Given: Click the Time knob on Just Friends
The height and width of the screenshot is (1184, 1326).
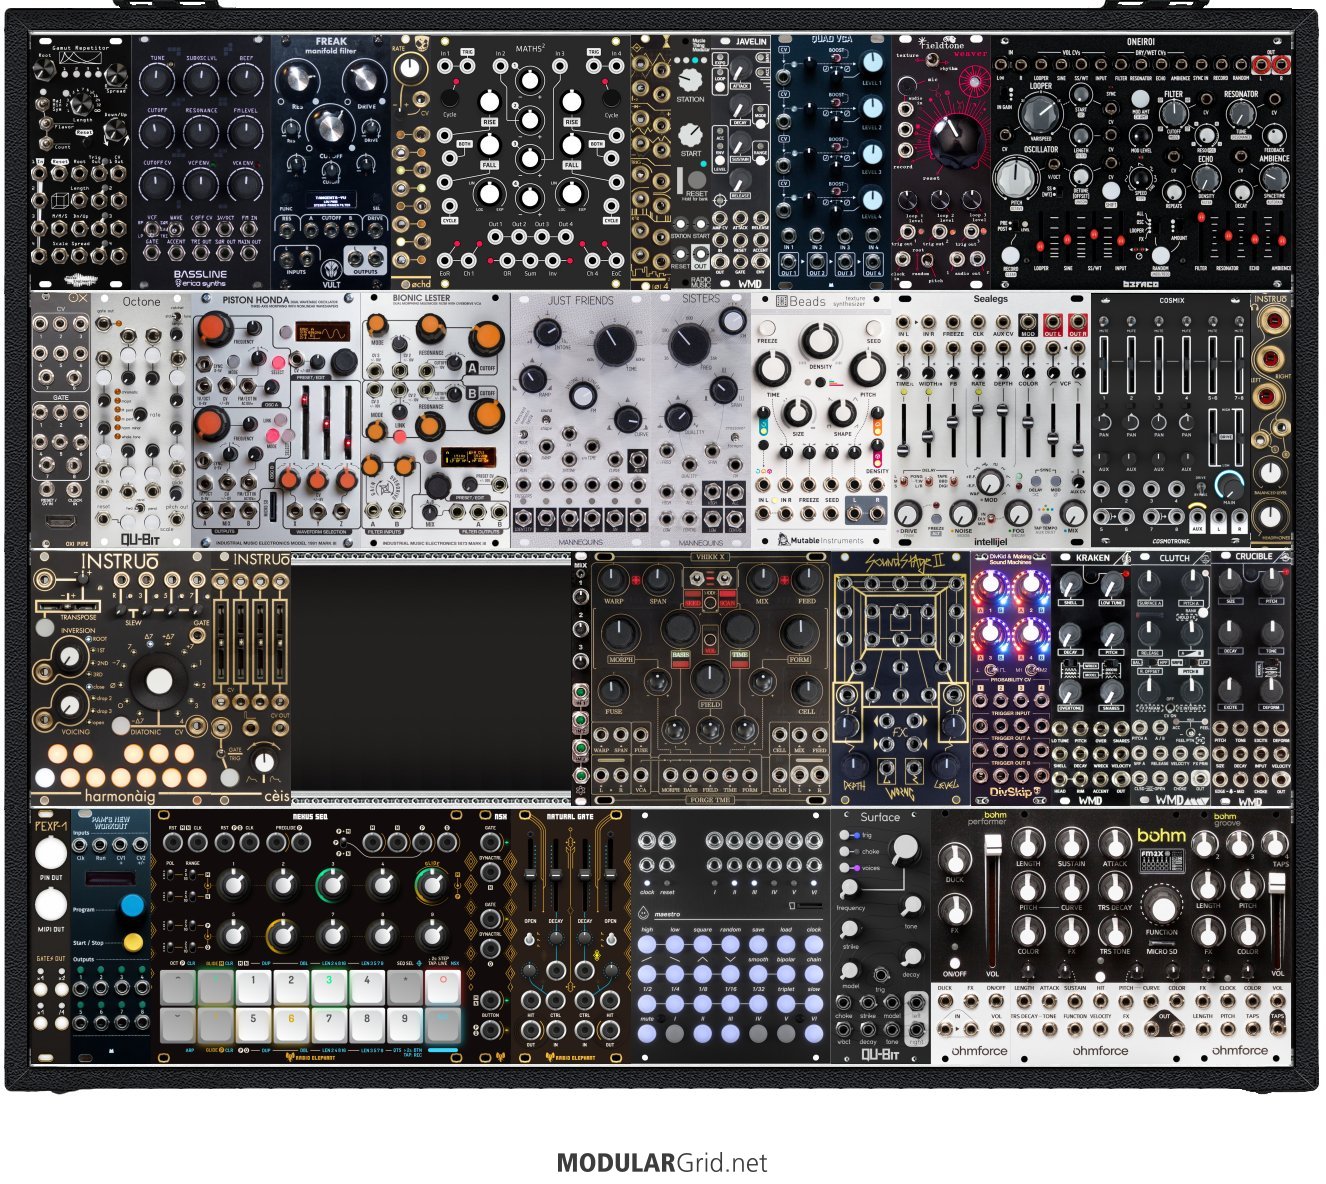Looking at the screenshot, I should coord(612,345).
